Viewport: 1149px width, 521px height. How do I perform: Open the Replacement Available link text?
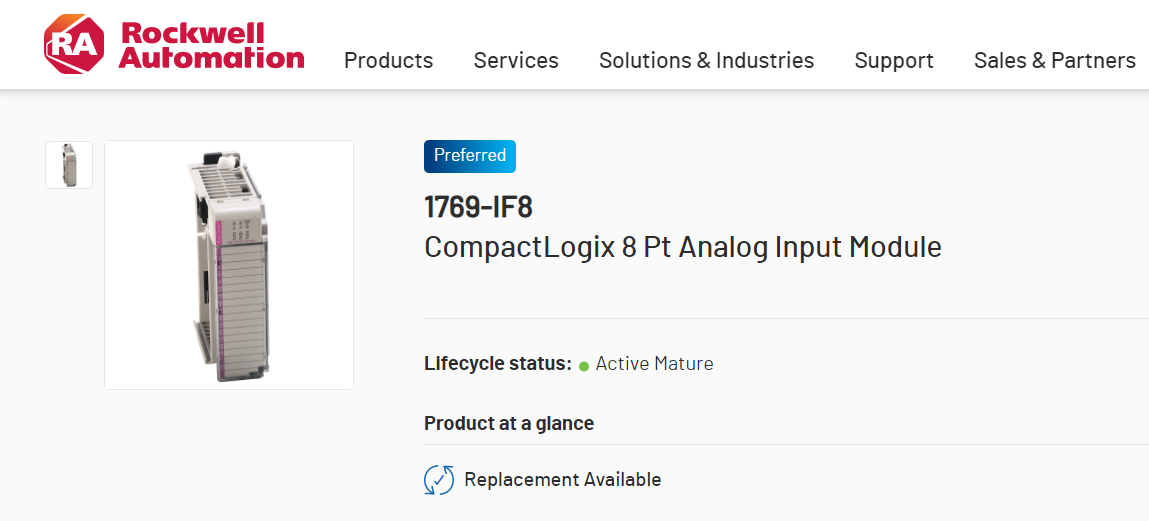[x=562, y=480]
